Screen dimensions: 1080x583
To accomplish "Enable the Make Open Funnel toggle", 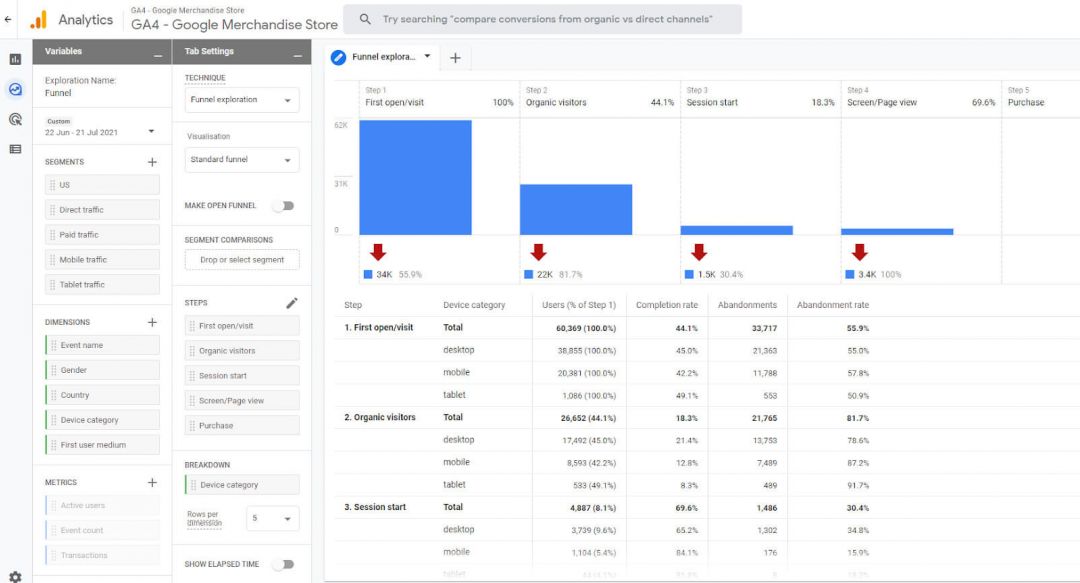I will click(284, 204).
